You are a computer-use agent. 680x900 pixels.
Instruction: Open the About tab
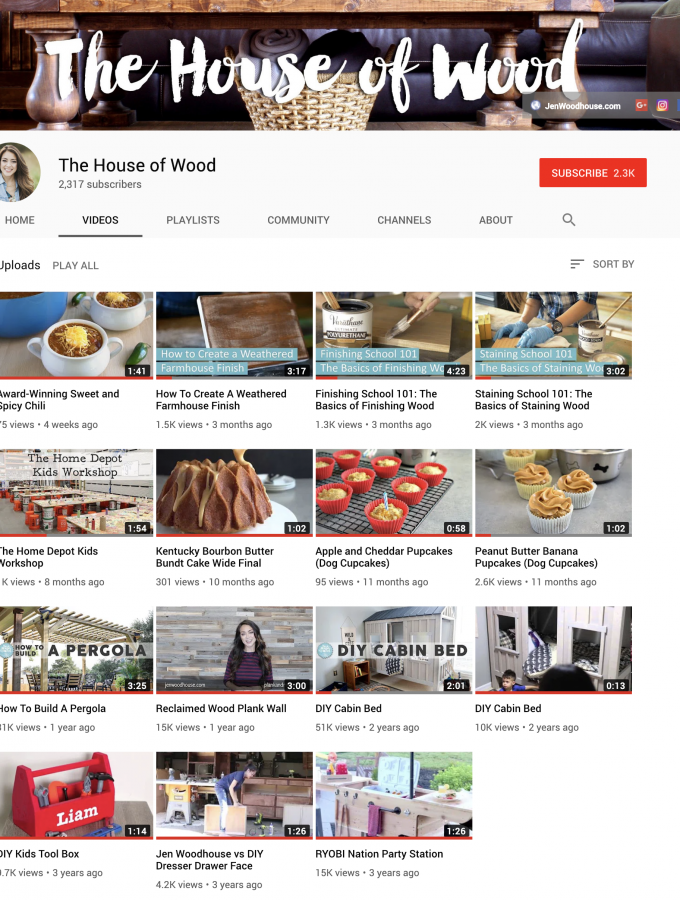496,220
